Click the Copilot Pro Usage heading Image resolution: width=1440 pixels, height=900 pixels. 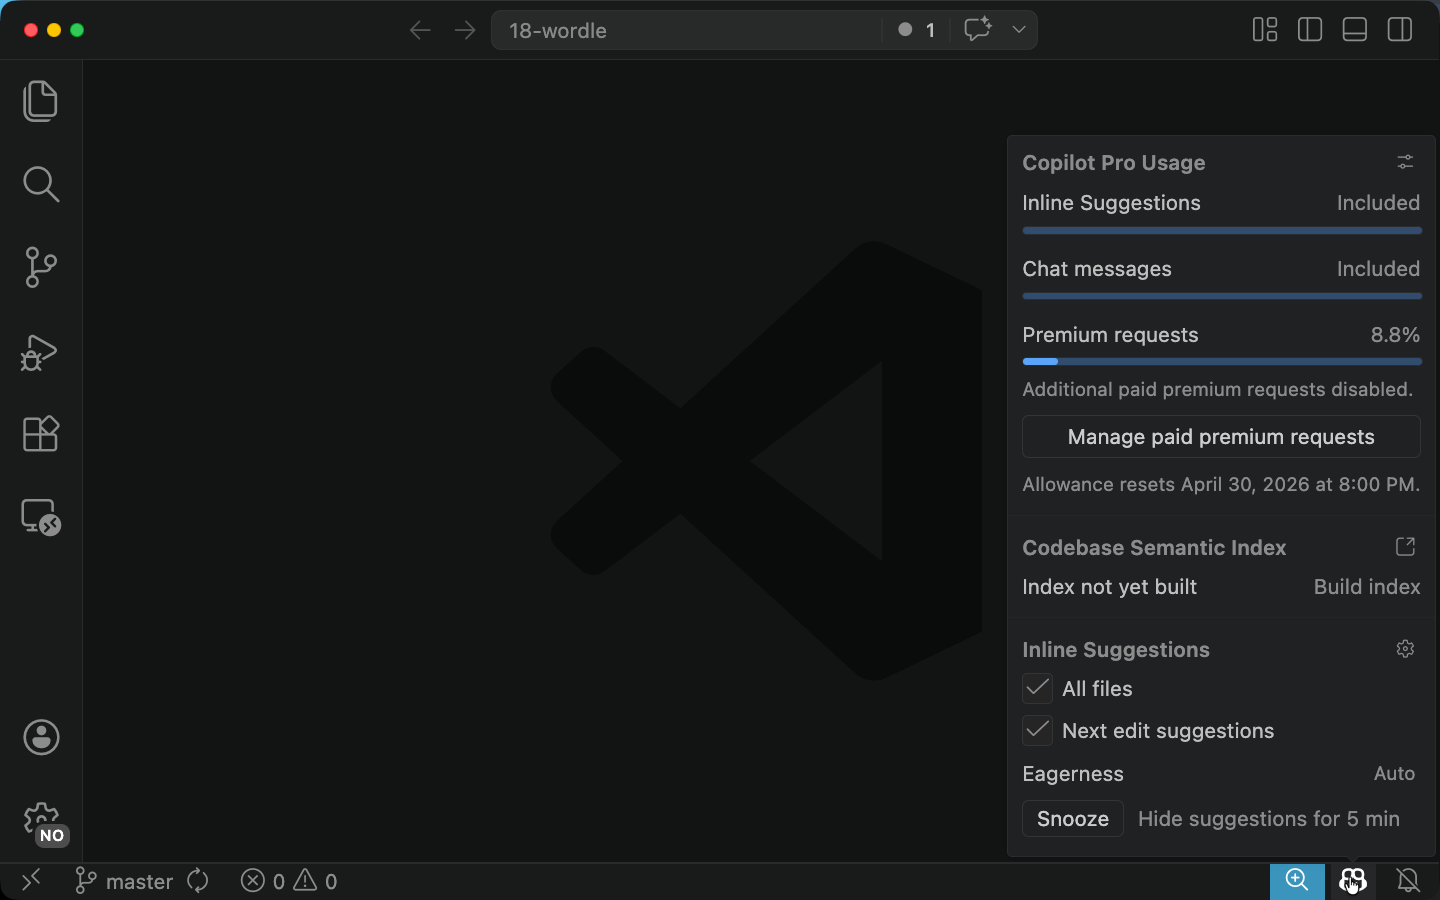1114,163
